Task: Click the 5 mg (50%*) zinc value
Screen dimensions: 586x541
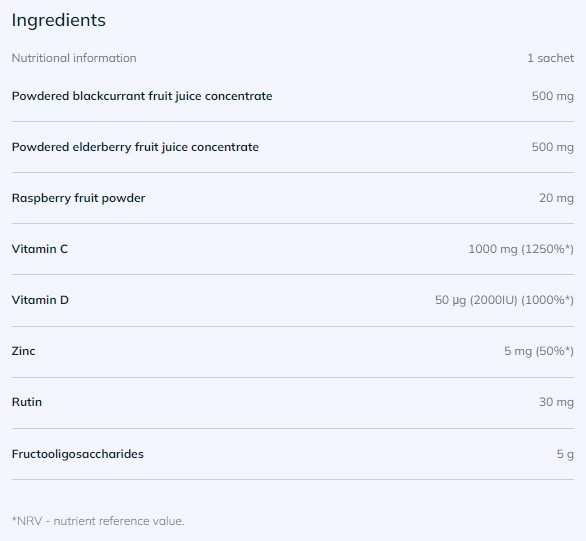Action: (539, 351)
